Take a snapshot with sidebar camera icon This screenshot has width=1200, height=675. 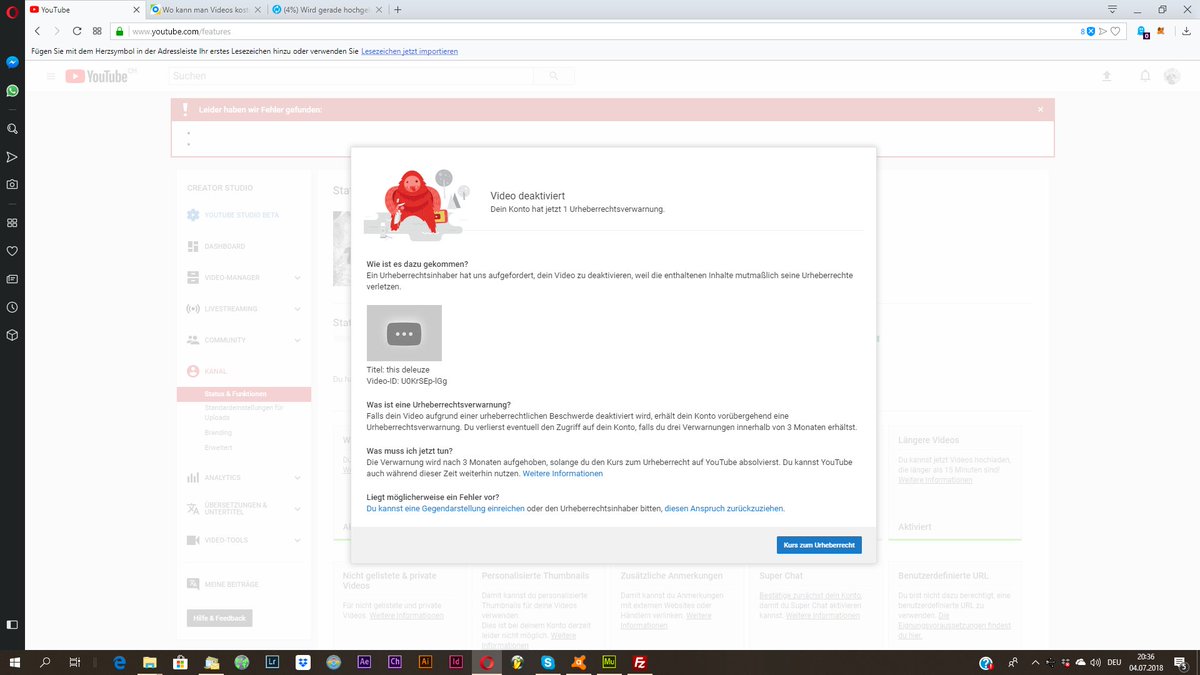click(x=12, y=185)
